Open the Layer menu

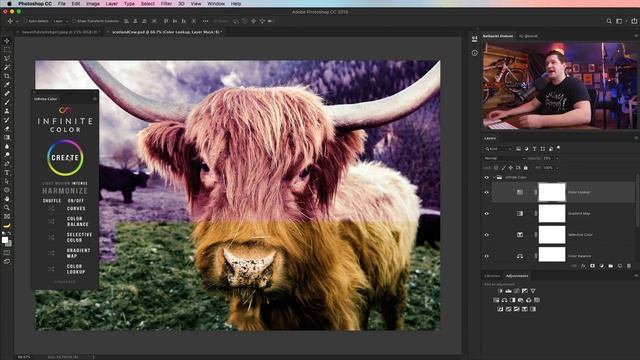[111, 4]
